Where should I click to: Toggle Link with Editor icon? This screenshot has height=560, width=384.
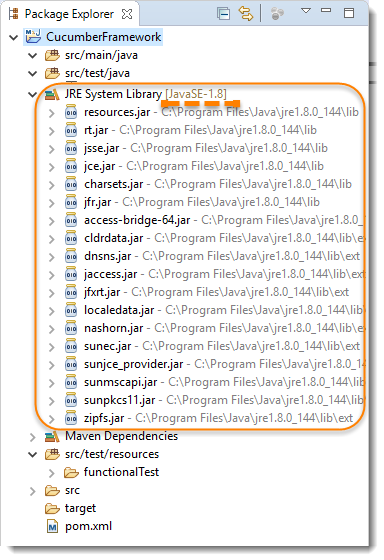point(246,14)
